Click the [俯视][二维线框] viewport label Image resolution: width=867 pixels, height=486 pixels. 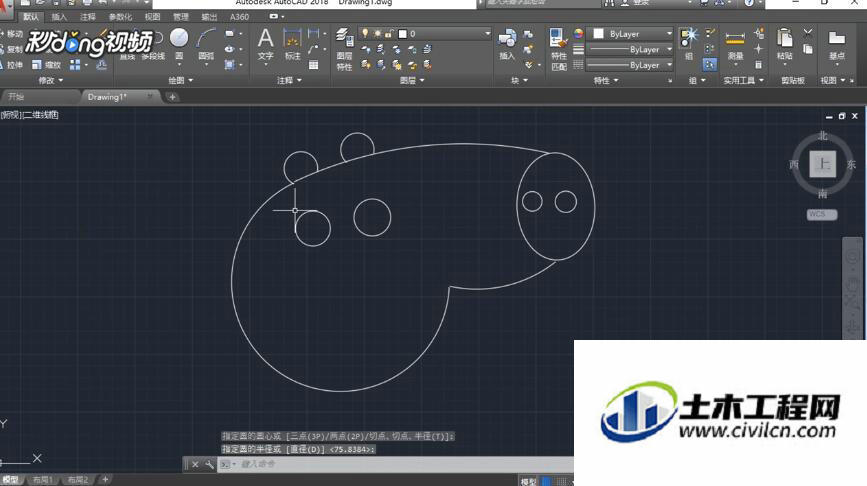pyautogui.click(x=29, y=114)
